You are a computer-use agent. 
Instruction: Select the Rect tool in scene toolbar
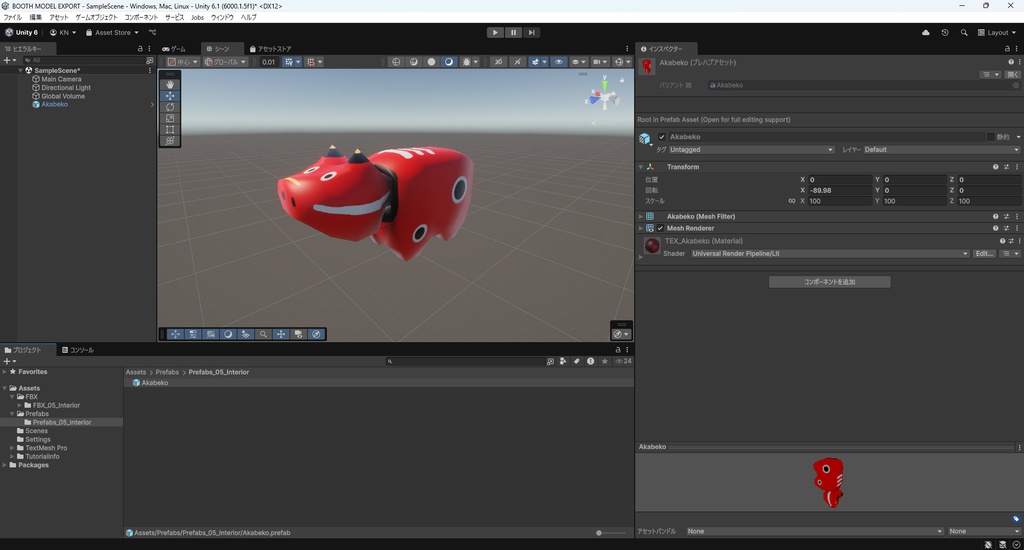tap(170, 129)
